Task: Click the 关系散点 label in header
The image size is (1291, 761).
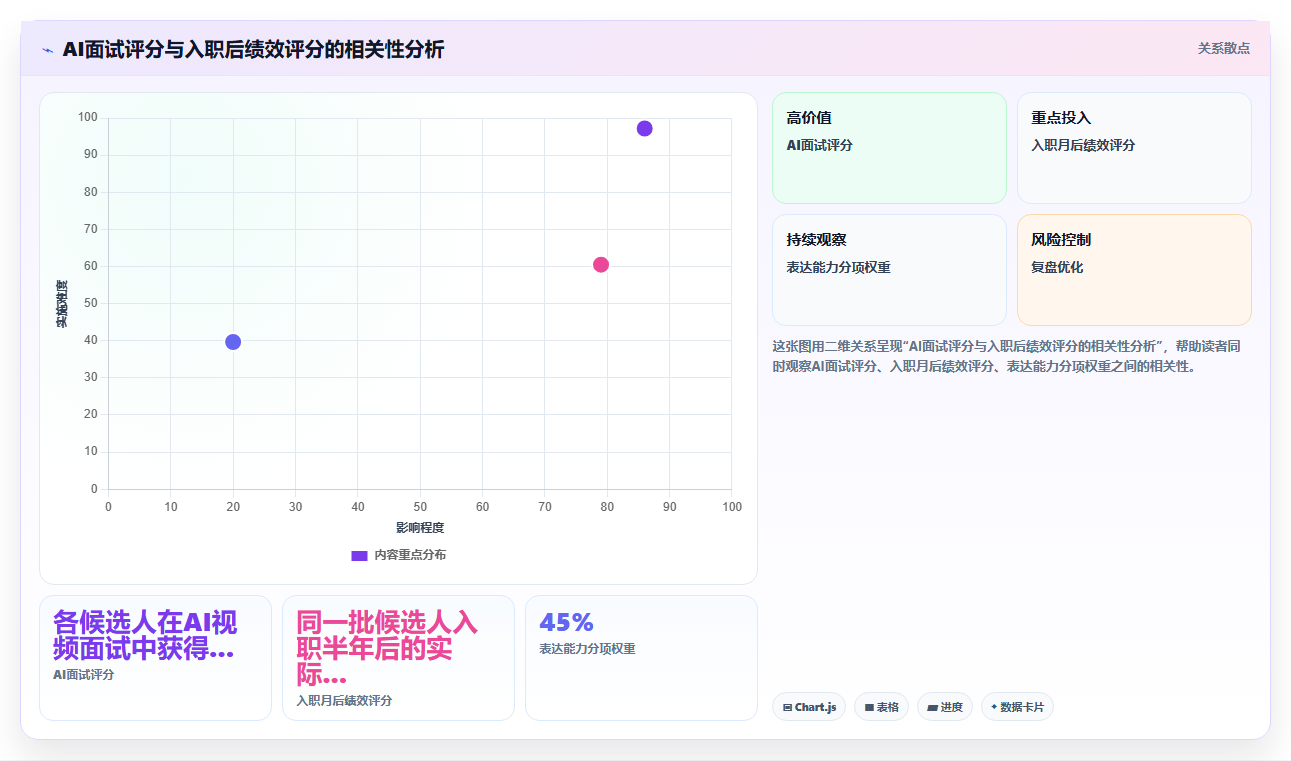Action: tap(1224, 48)
